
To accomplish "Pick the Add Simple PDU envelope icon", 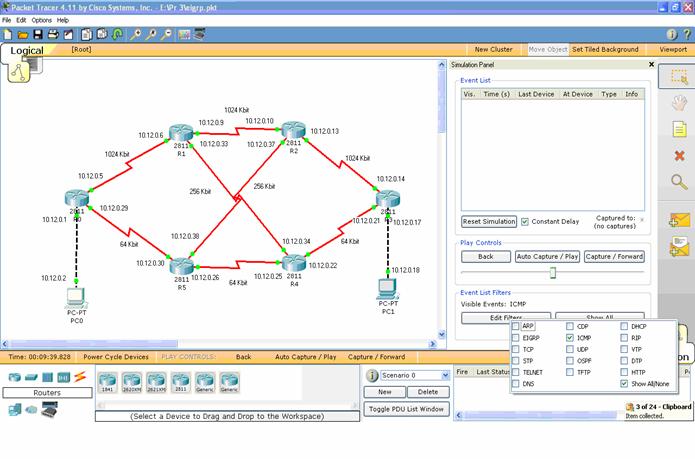I will (x=679, y=220).
